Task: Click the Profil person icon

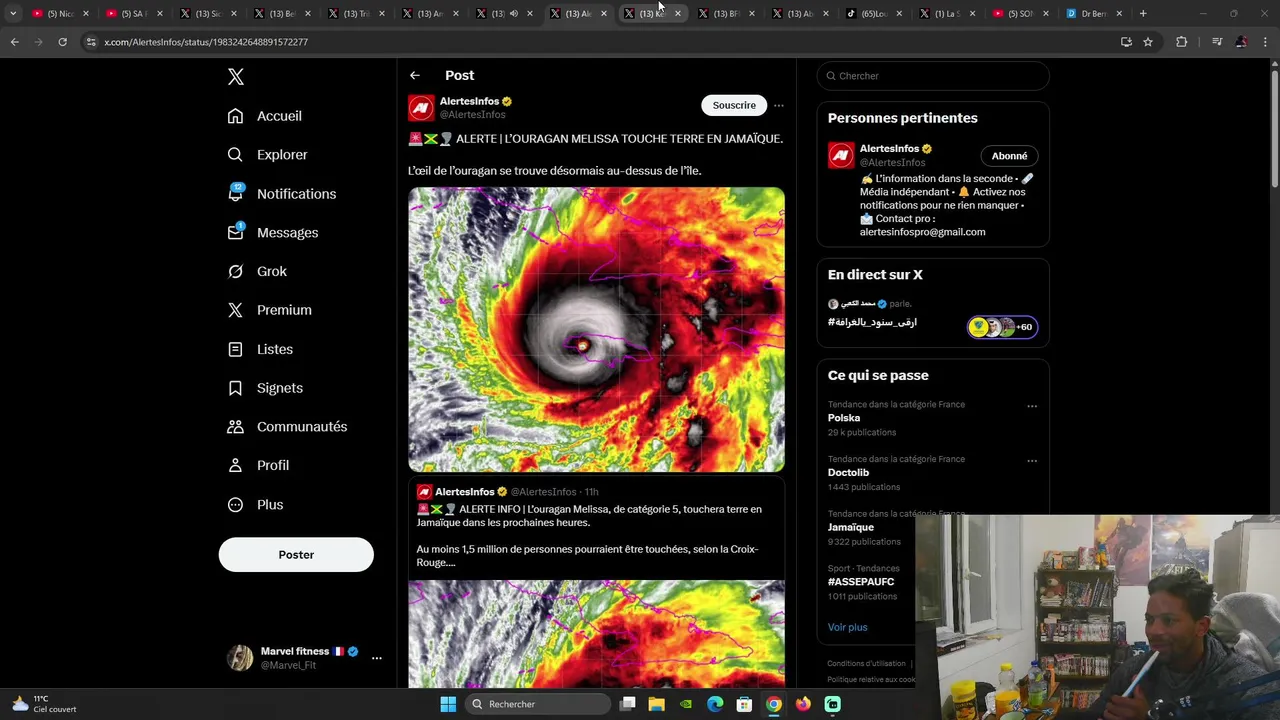Action: coord(235,465)
